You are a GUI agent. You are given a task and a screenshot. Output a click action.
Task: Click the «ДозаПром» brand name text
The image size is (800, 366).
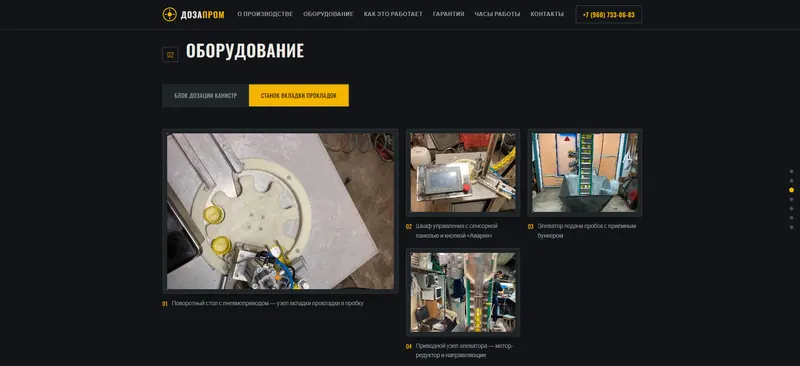point(203,15)
